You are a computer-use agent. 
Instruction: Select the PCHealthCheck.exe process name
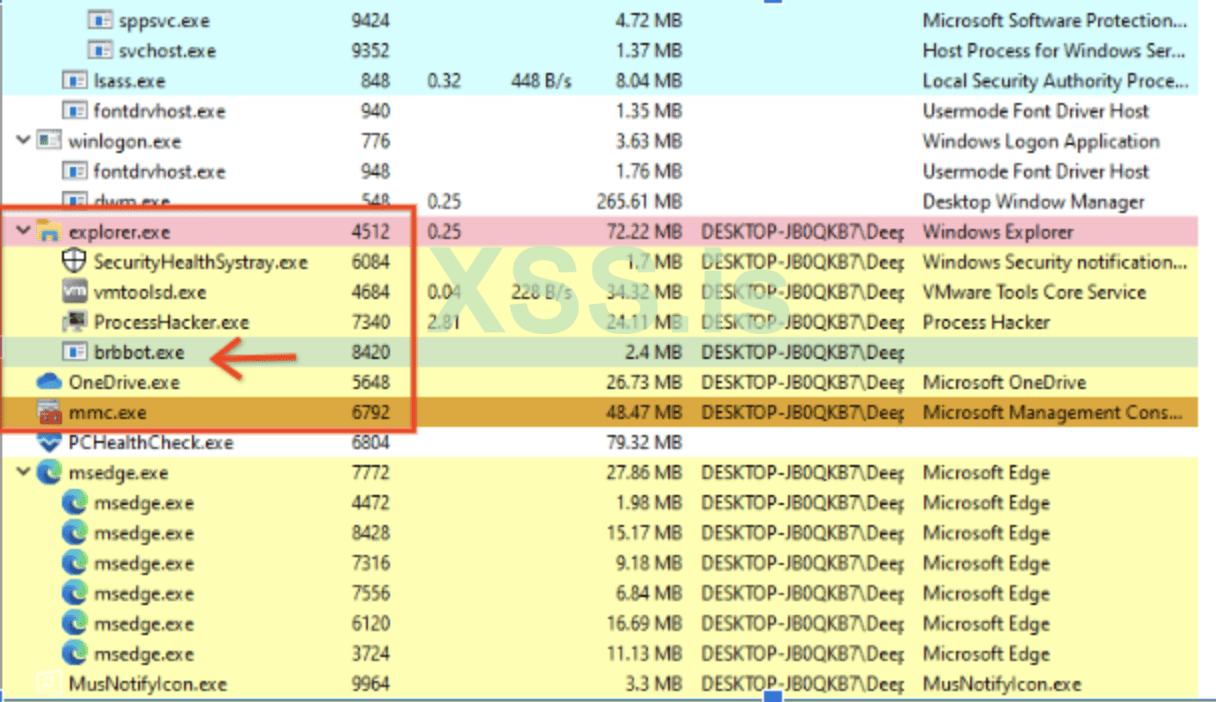[x=151, y=442]
